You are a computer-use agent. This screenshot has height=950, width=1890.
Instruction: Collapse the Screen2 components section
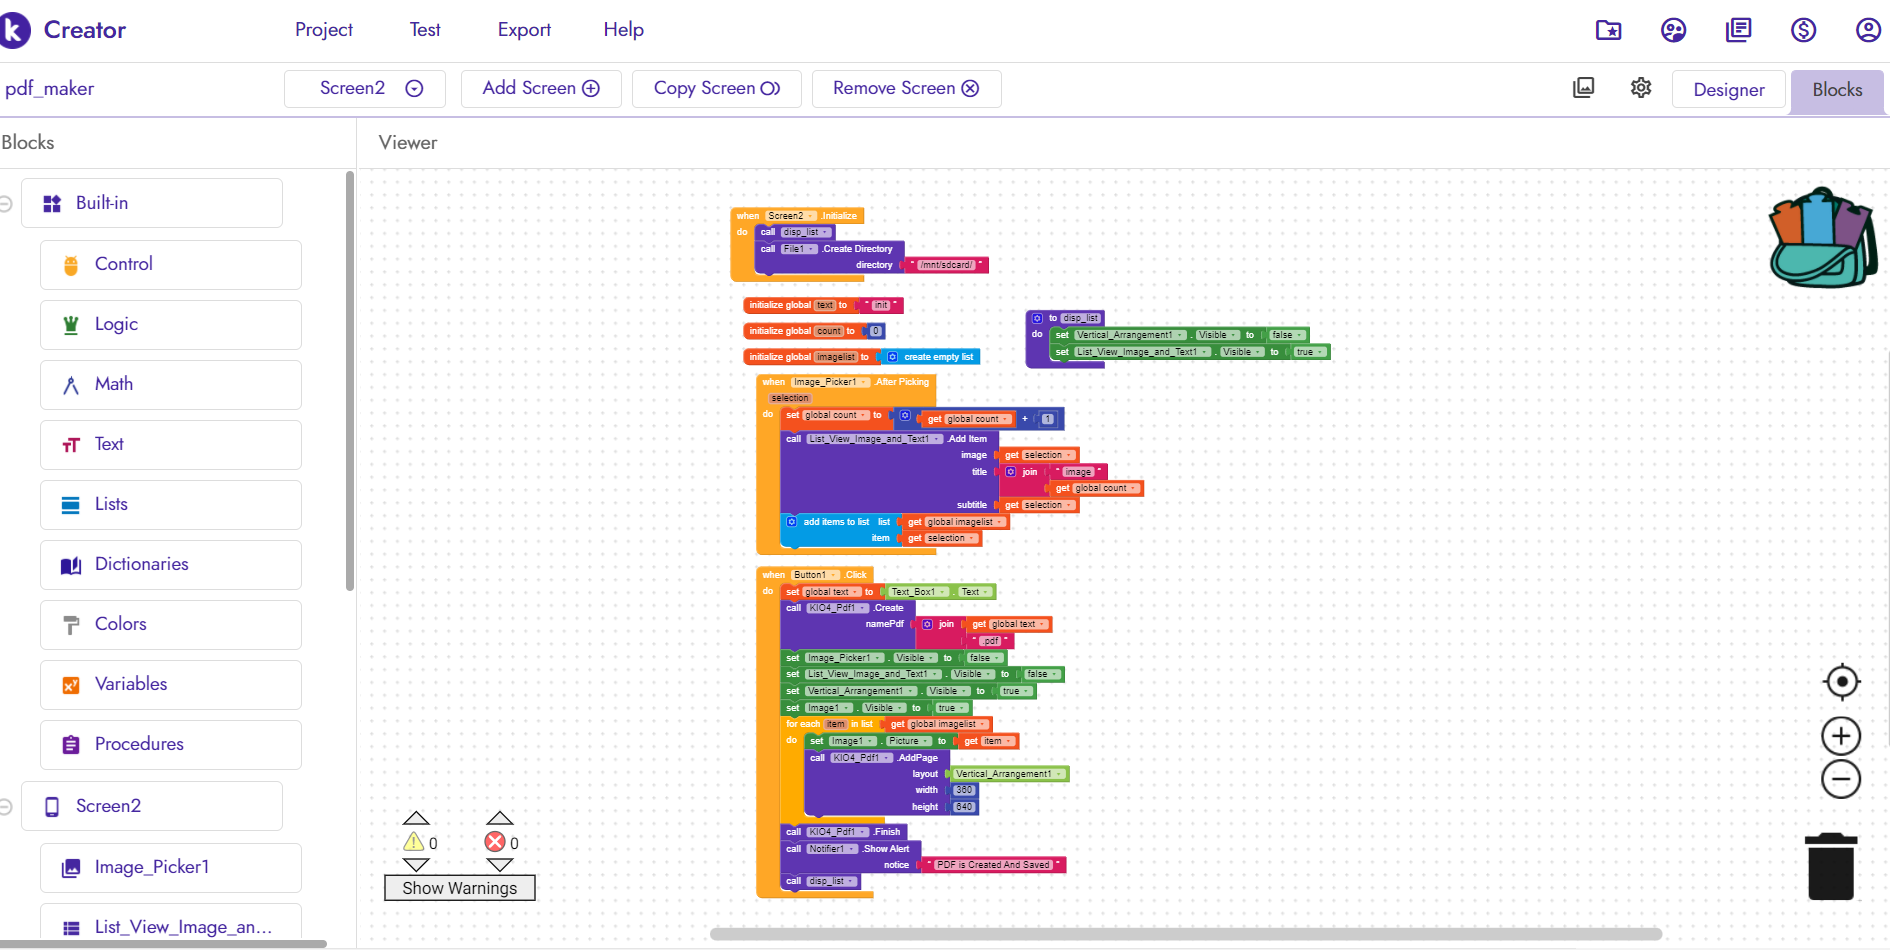pyautogui.click(x=5, y=807)
